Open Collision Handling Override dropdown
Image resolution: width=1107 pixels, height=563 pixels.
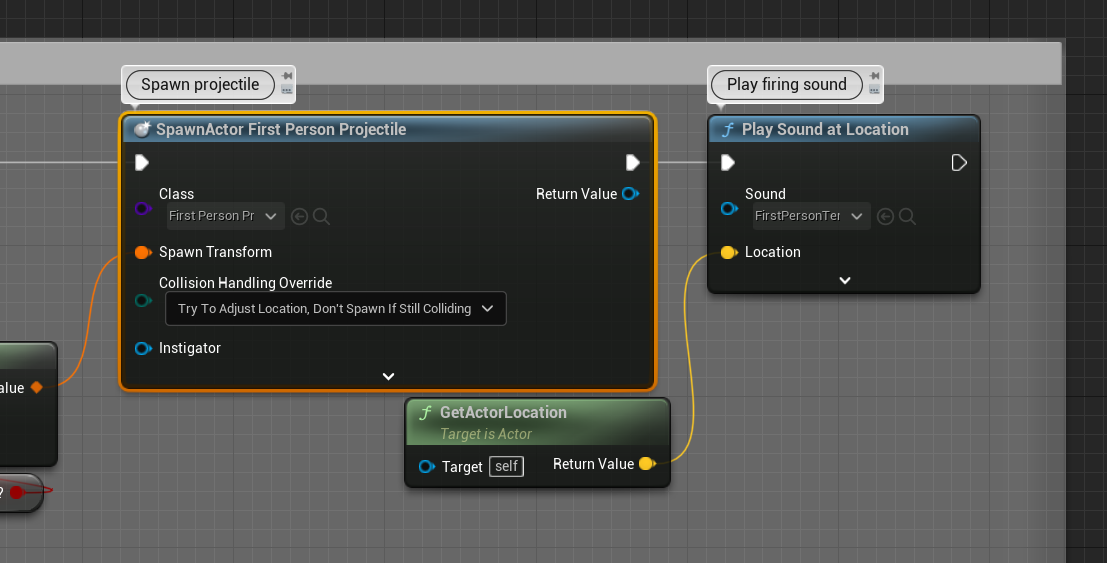pyautogui.click(x=335, y=309)
